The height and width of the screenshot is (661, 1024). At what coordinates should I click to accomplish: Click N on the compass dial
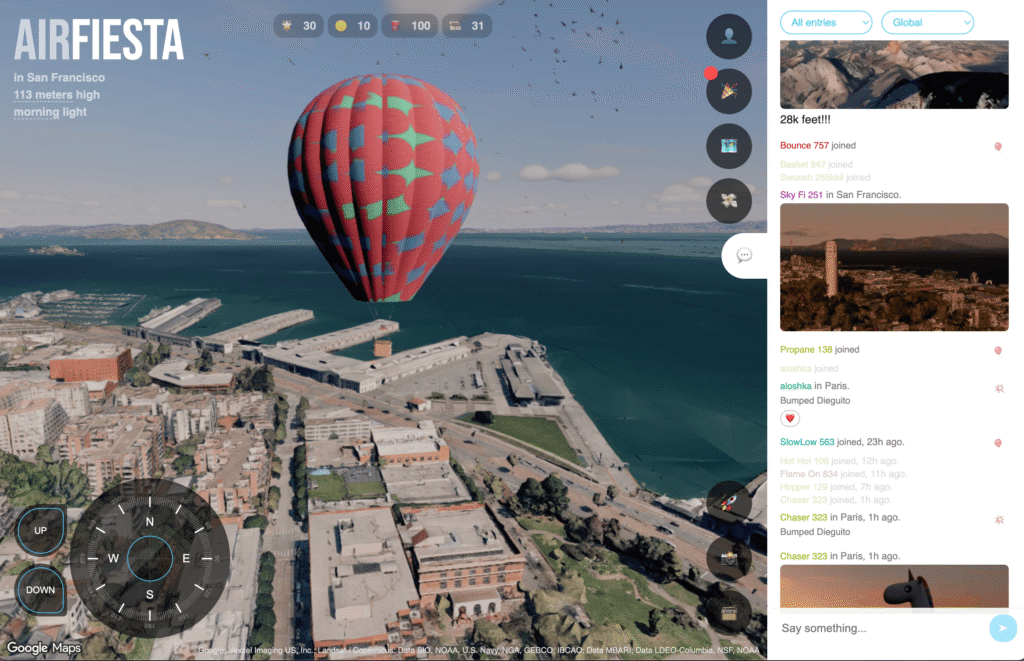tap(150, 522)
